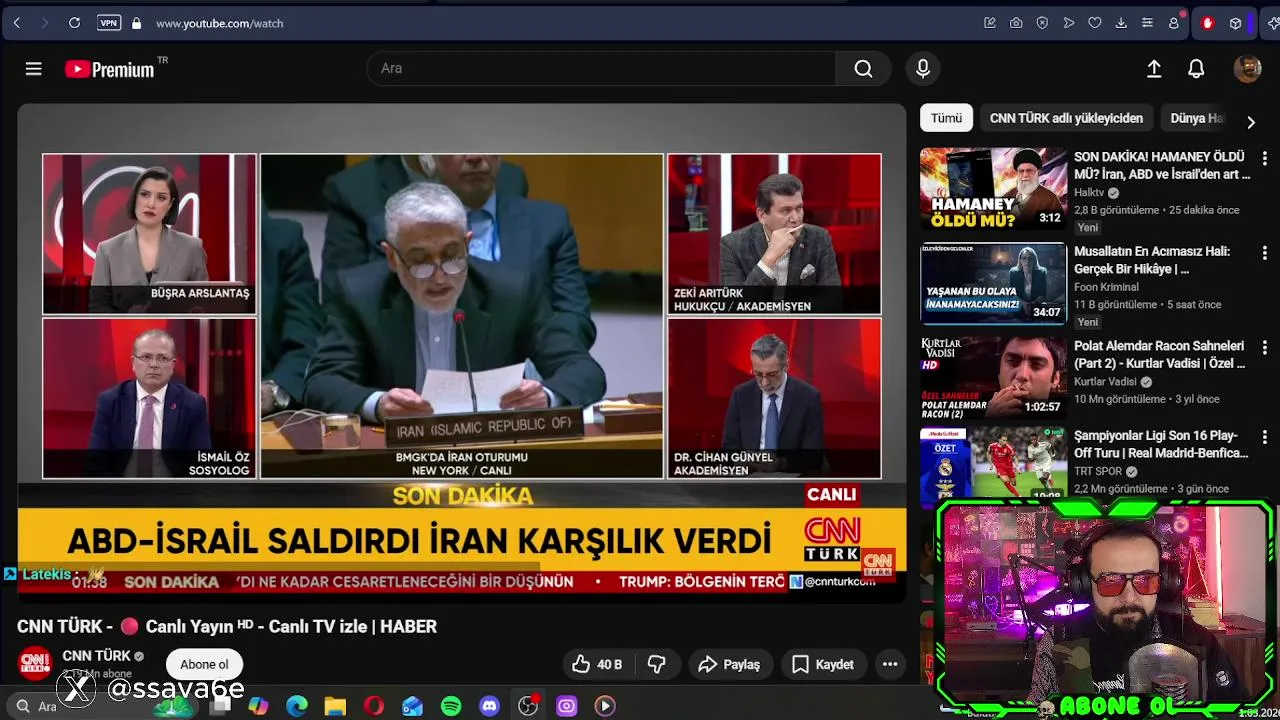Open options menu for the Foon Kriminal video
The width and height of the screenshot is (1280, 720).
pyautogui.click(x=1264, y=253)
